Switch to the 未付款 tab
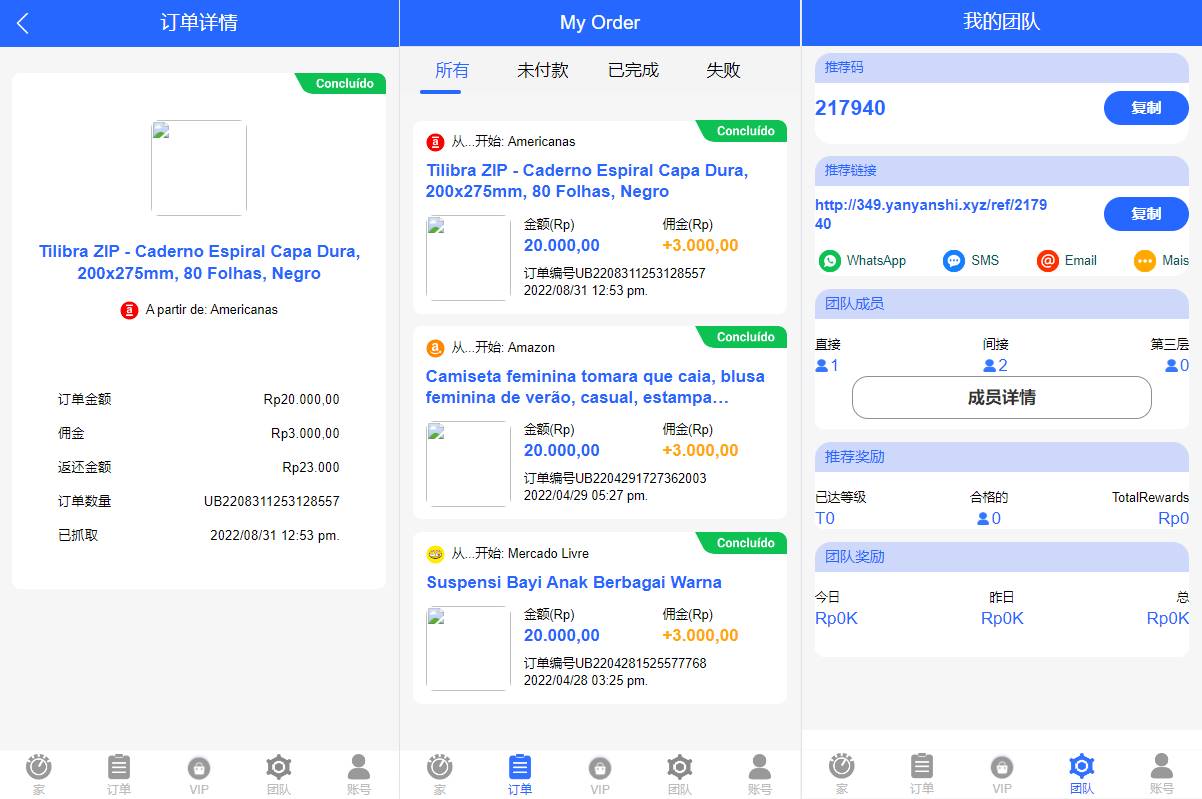Image resolution: width=1202 pixels, height=799 pixels. pos(542,70)
